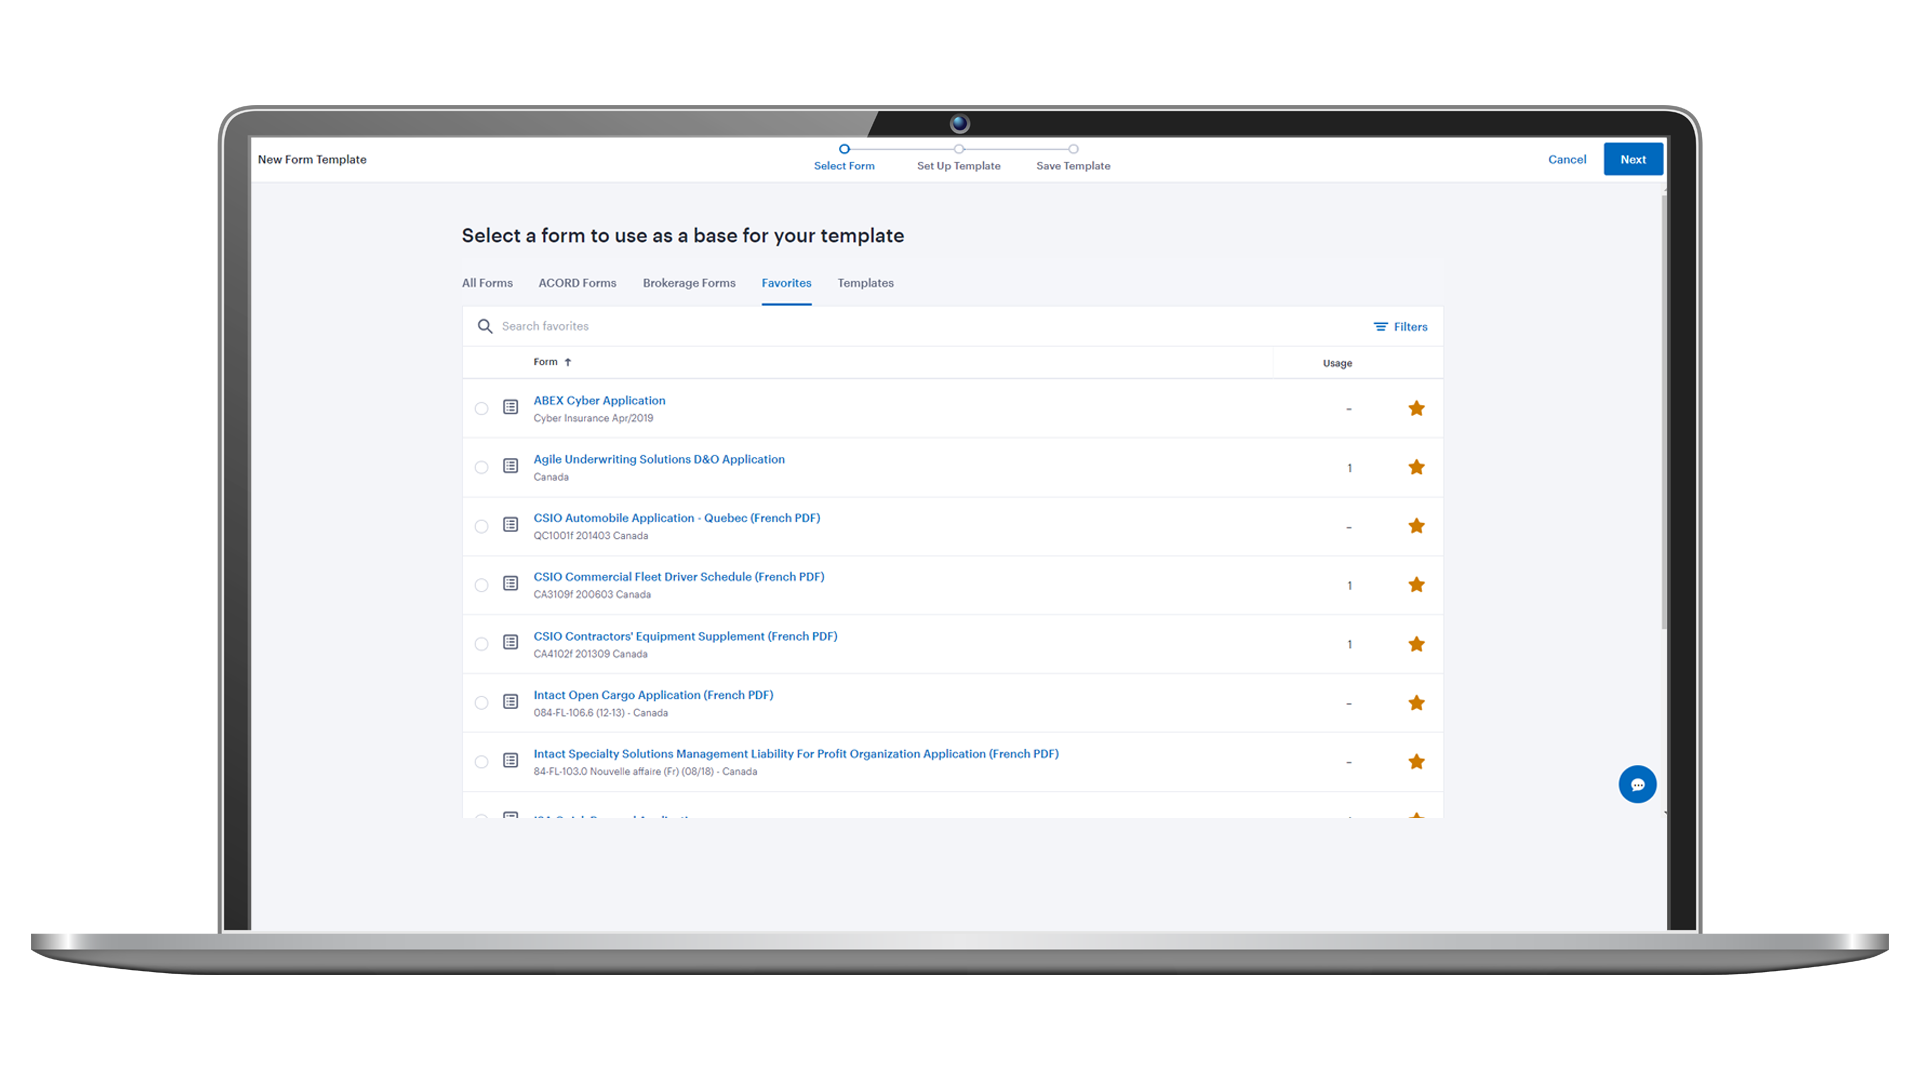Unfavorite the ABEX Cyber Application star

[x=1416, y=408]
